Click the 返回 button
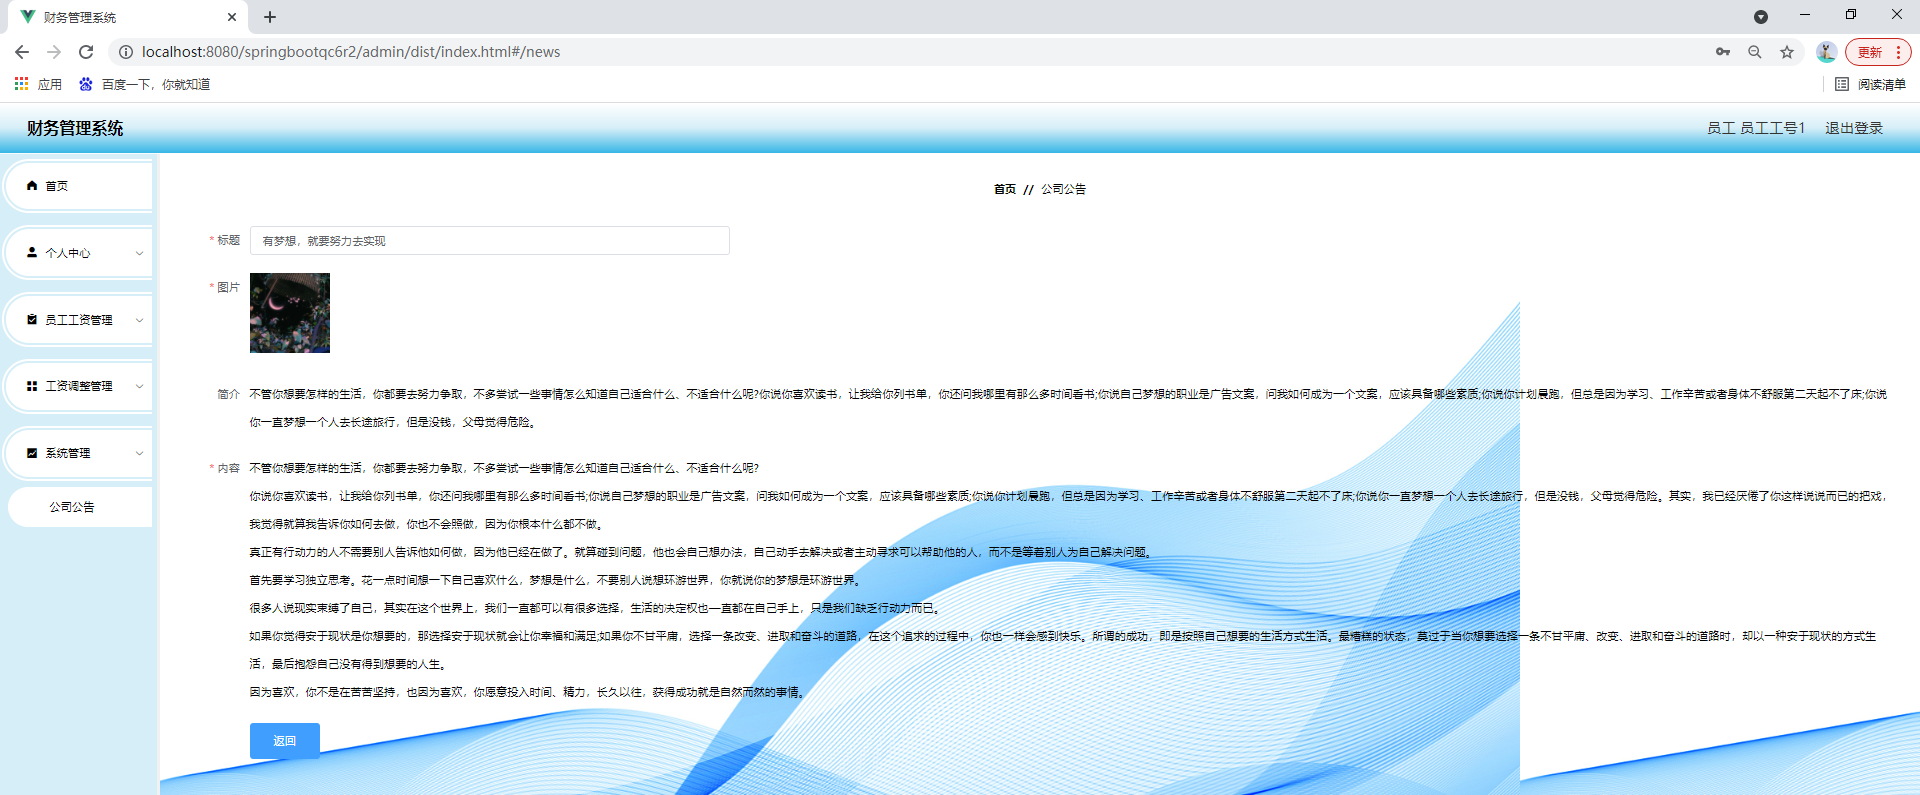Screen dimensions: 1920x795 (x=285, y=741)
